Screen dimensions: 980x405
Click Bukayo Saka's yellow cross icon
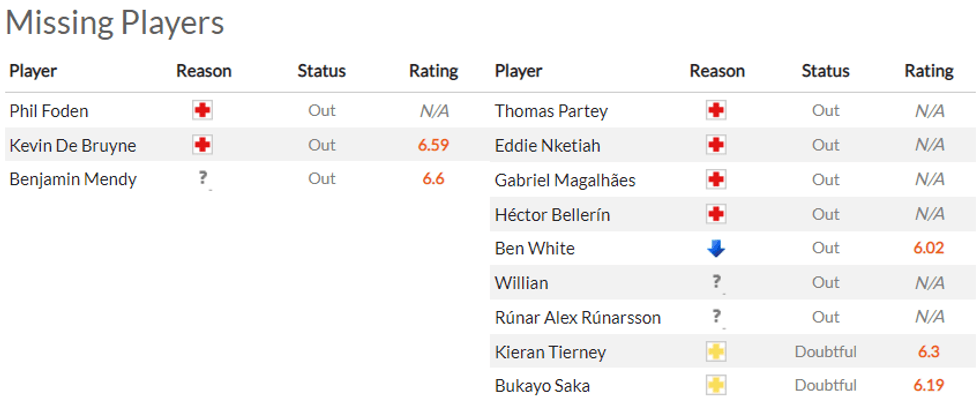[716, 386]
